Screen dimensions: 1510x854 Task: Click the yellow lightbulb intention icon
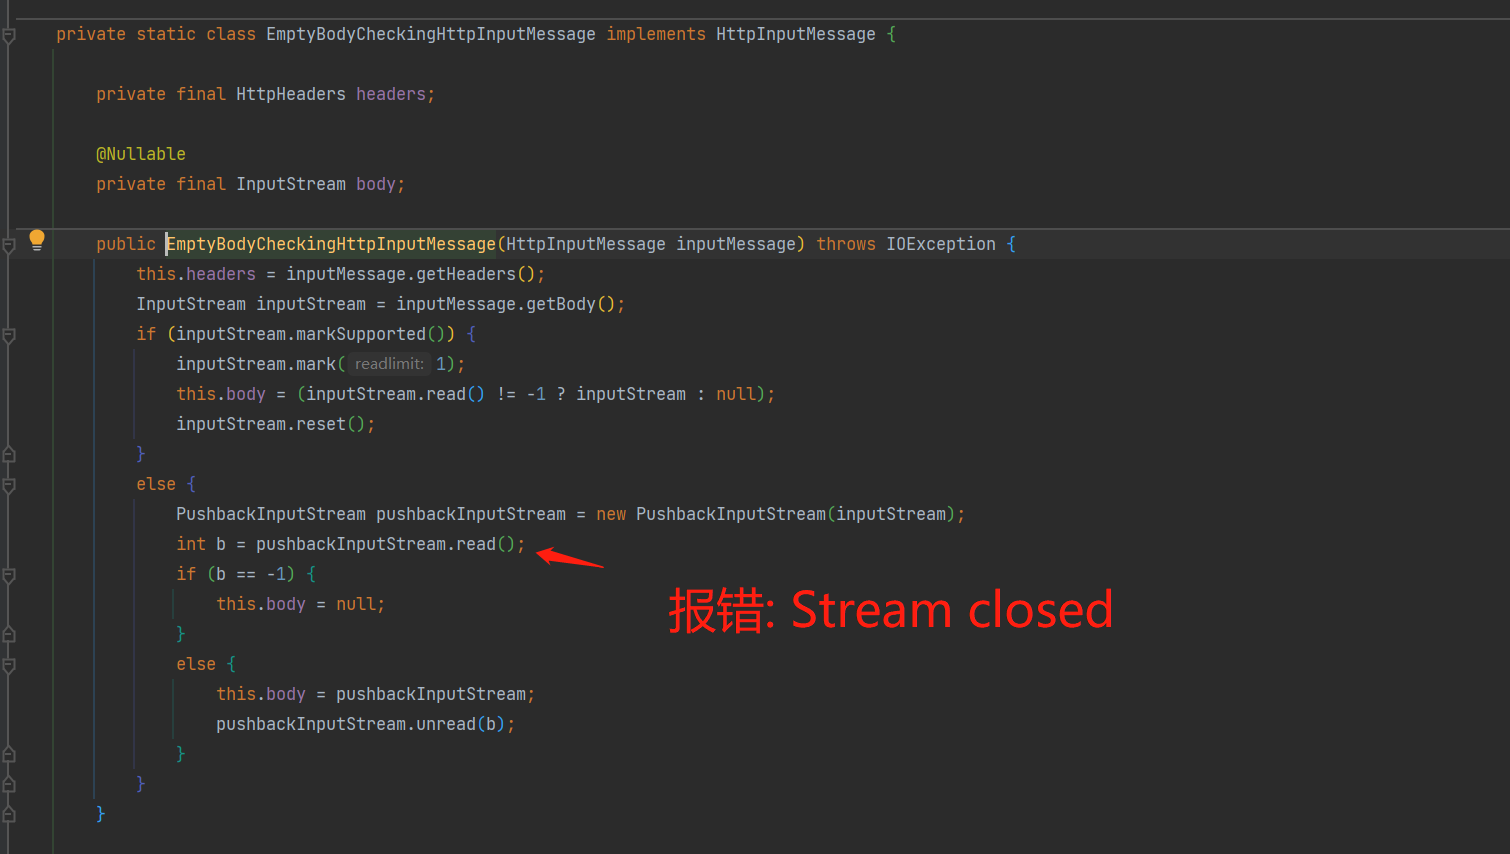coord(37,240)
